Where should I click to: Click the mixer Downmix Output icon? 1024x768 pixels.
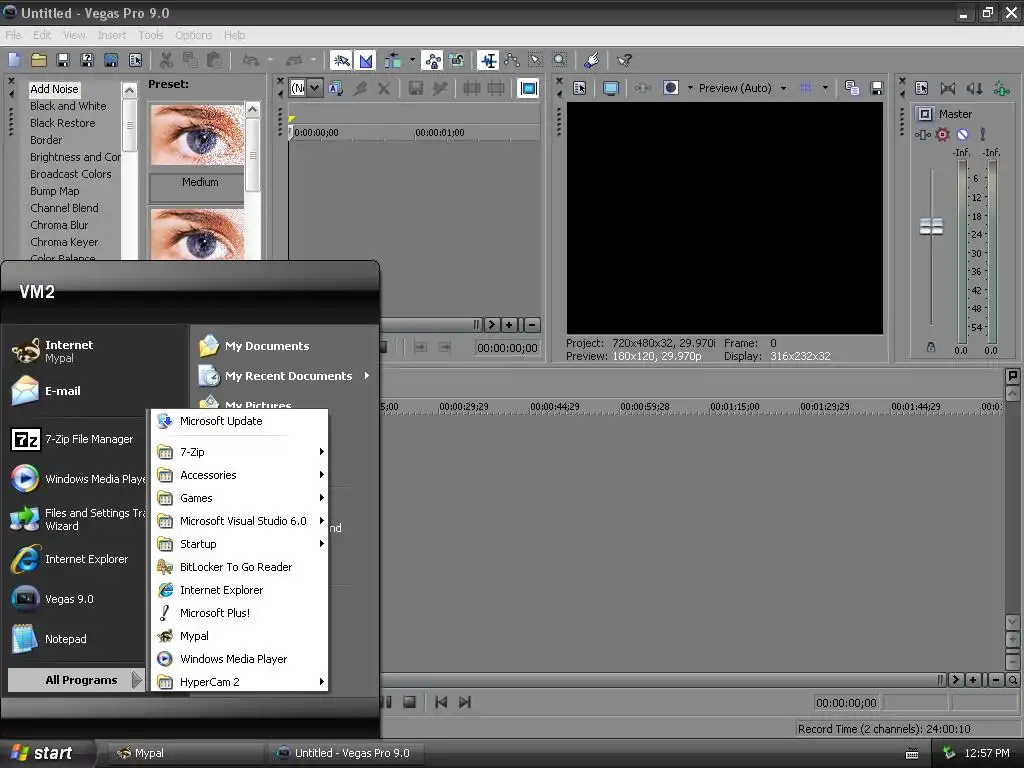[948, 88]
